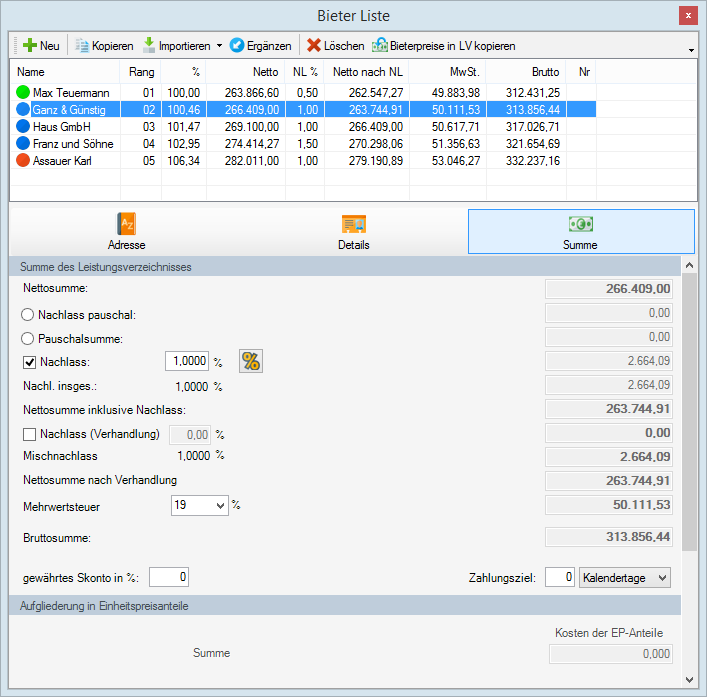Image resolution: width=707 pixels, height=697 pixels.
Task: Sort by the Netto nach NL column header
Action: pos(367,72)
